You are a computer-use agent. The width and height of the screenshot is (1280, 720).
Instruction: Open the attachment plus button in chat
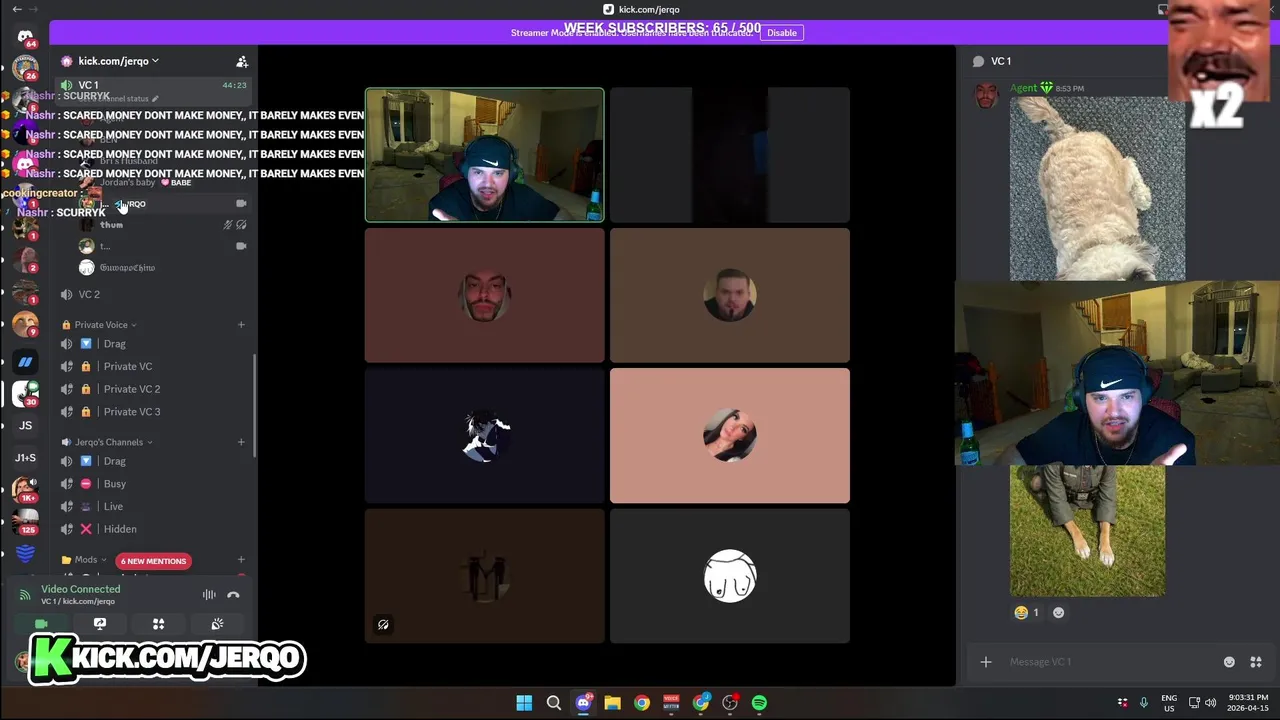(985, 662)
